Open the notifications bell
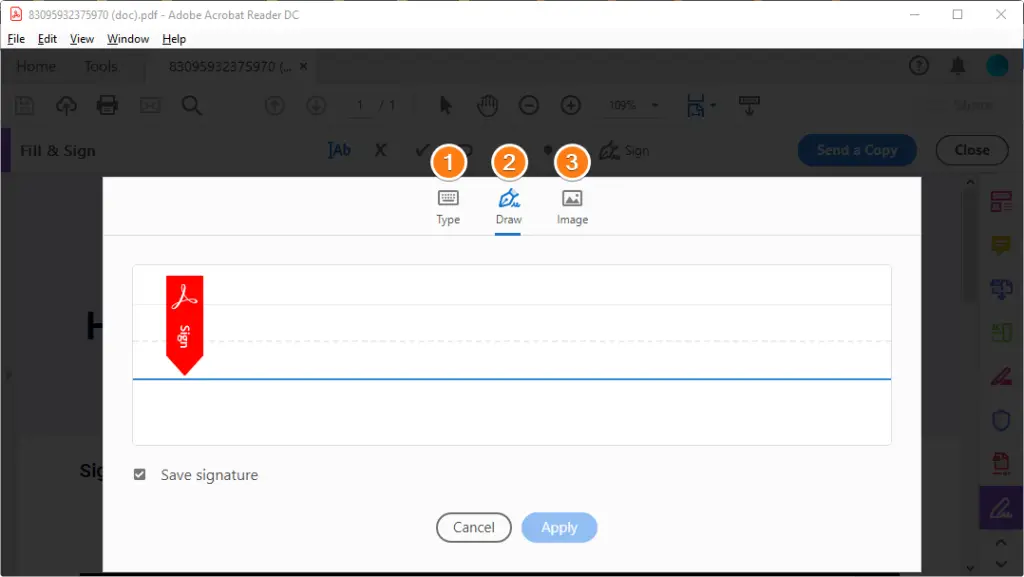The height and width of the screenshot is (577, 1024). [957, 66]
